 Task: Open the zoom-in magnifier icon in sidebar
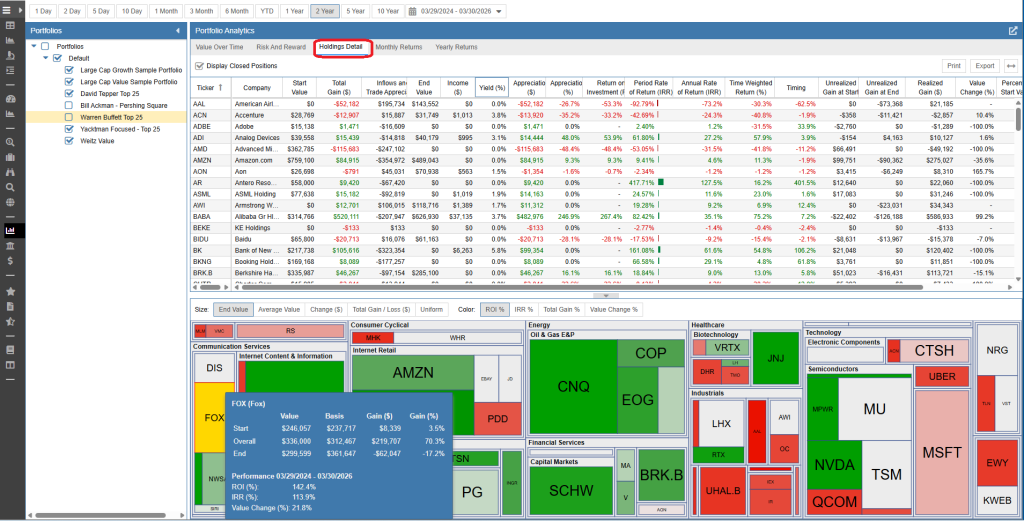click(x=10, y=142)
